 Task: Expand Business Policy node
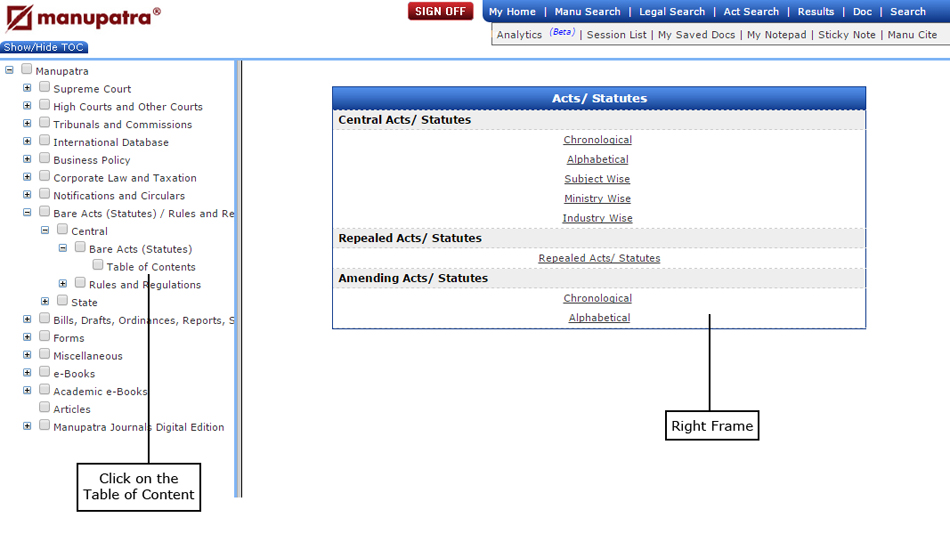coord(27,159)
